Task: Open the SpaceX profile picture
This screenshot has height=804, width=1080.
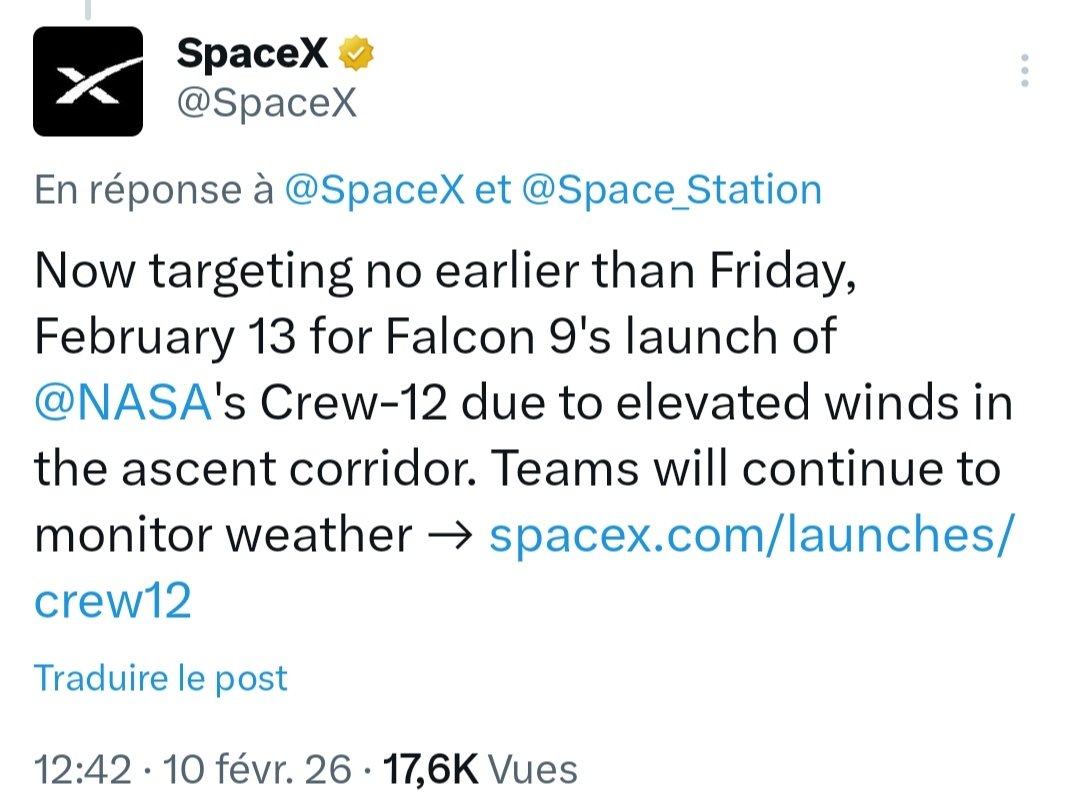Action: click(x=88, y=82)
